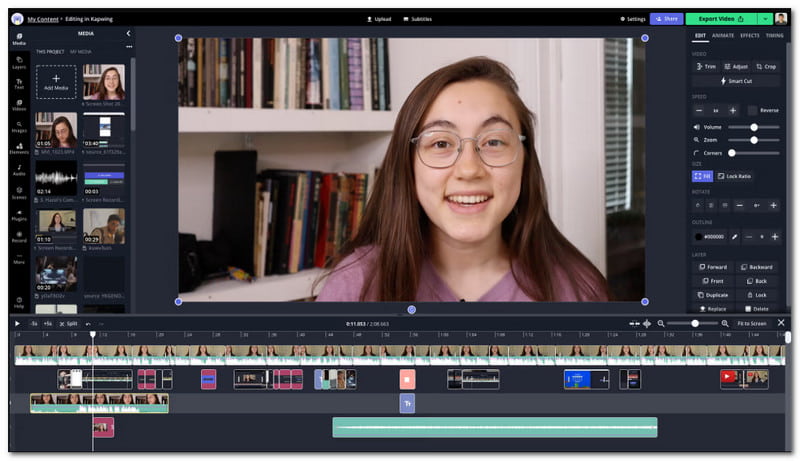This screenshot has width=800, height=461.
Task: Open the Audio panel in the sidebar
Action: [19, 171]
